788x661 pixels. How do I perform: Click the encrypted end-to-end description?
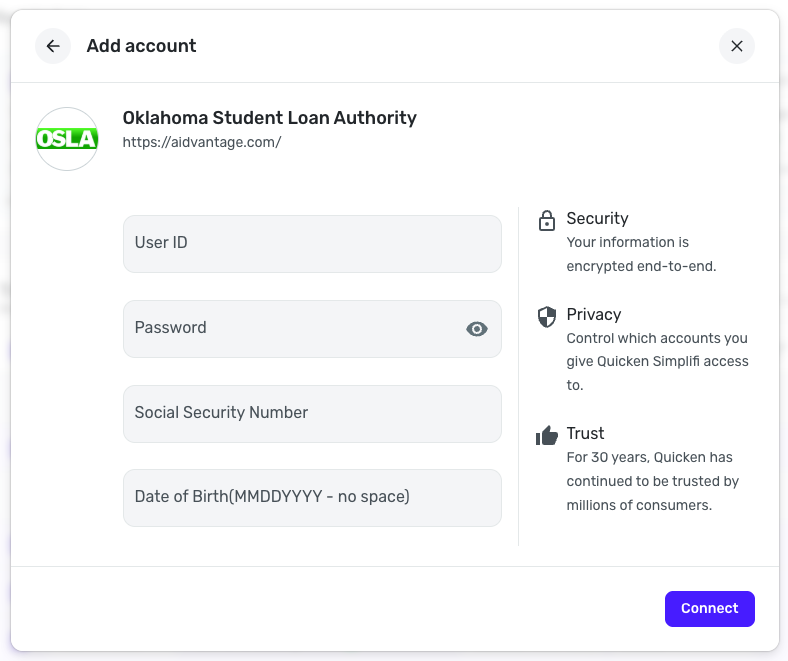click(641, 254)
